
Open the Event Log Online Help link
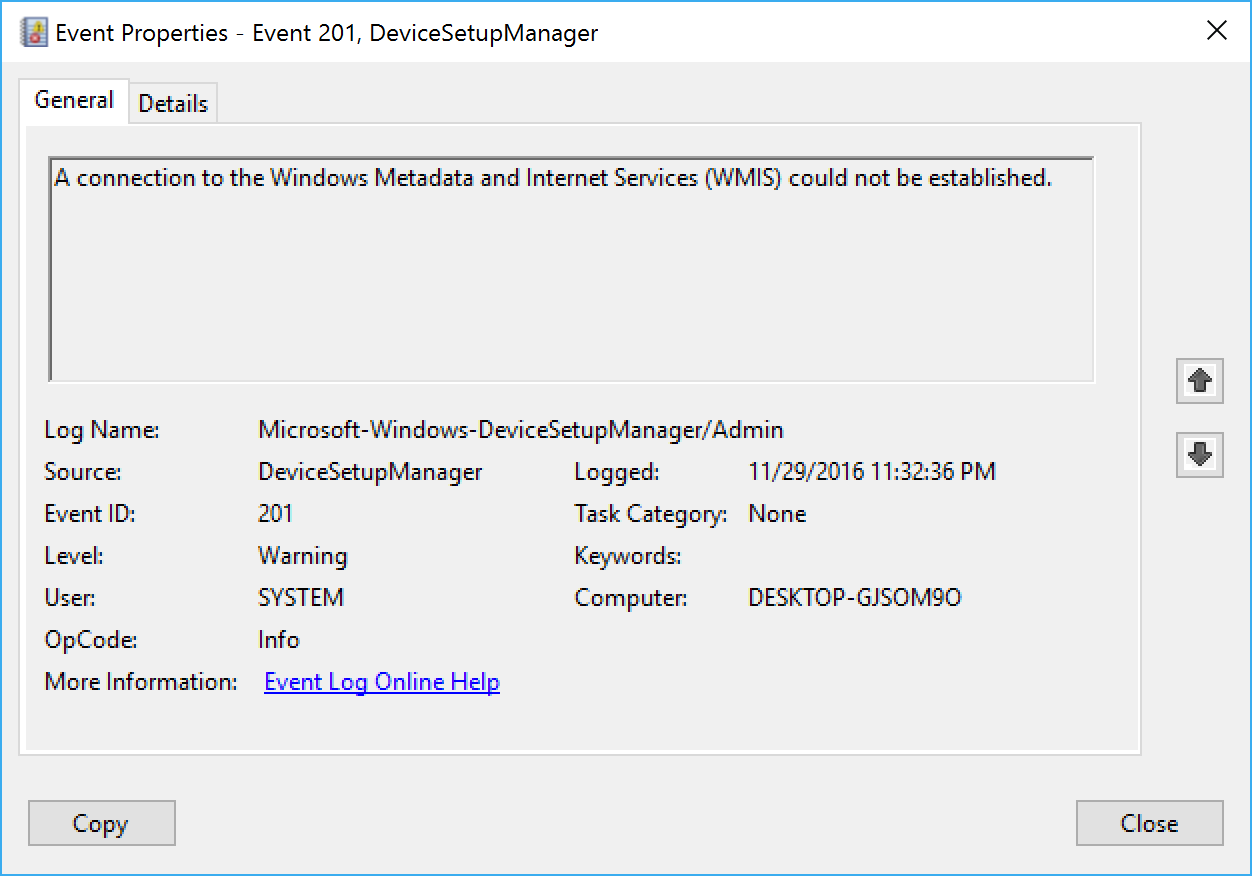382,682
